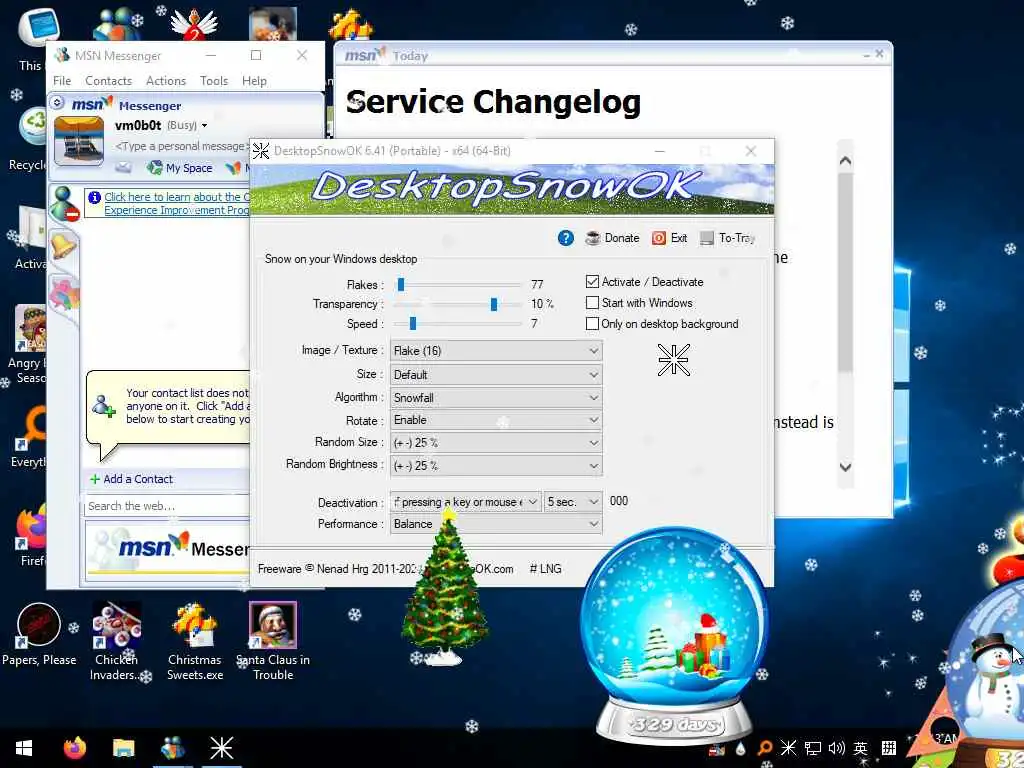This screenshot has width=1024, height=768.
Task: Click the personal message field in Messenger
Action: click(x=182, y=146)
